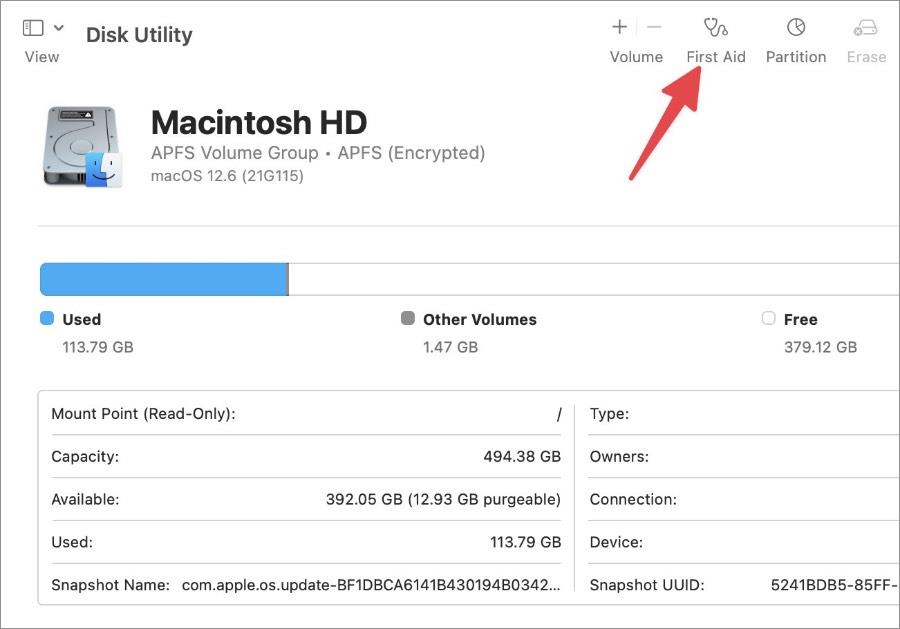Click the Erase label in toolbar

pyautogui.click(x=866, y=57)
